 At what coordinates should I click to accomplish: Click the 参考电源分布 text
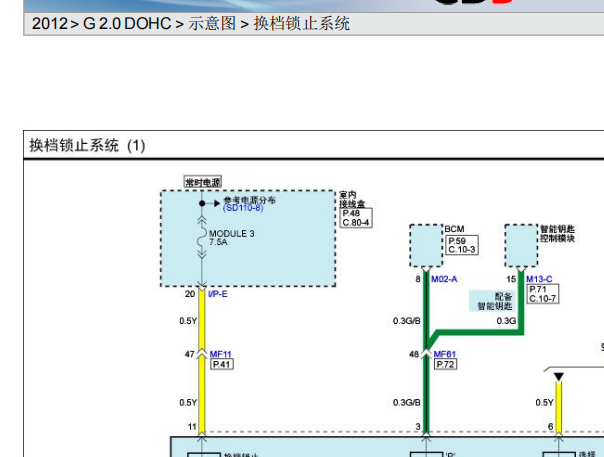tap(250, 200)
